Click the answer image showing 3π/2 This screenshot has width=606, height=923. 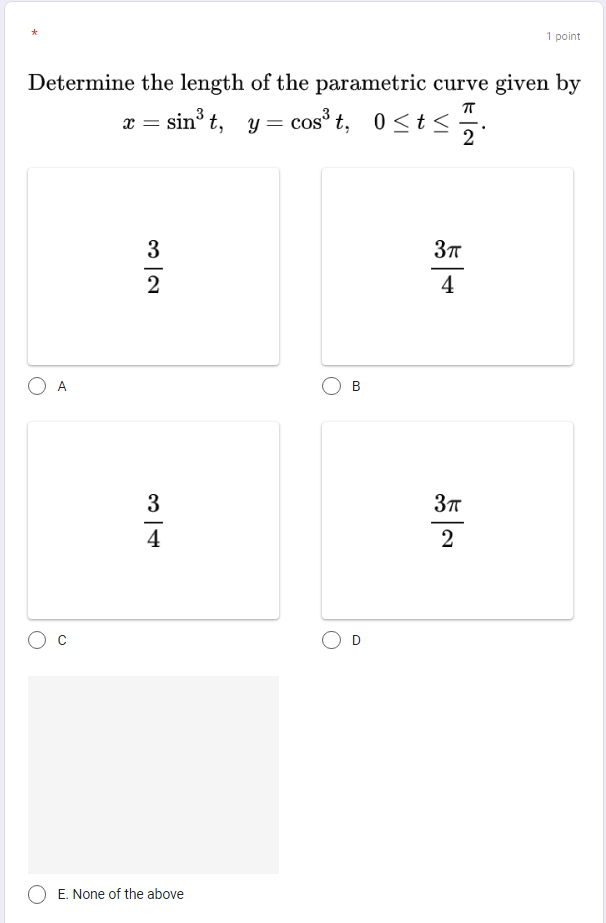coord(446,520)
